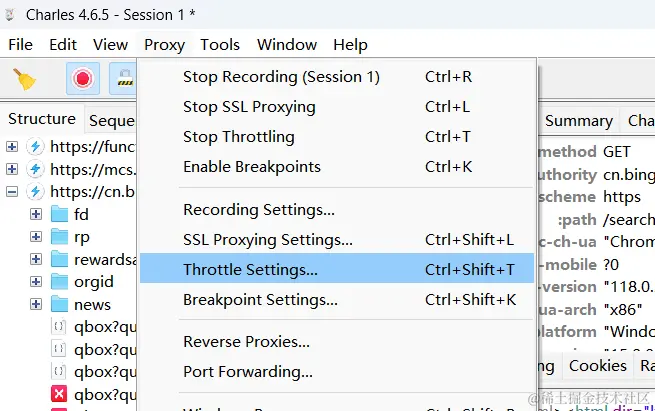Click the broom clear session icon

[24, 78]
